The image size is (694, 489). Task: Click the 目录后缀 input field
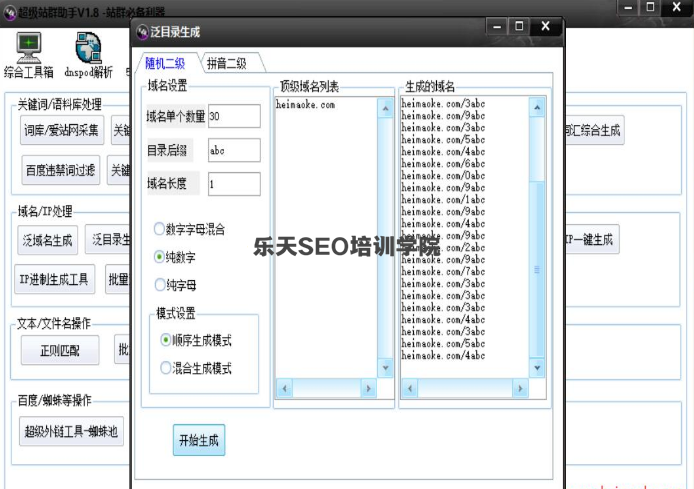pyautogui.click(x=234, y=150)
